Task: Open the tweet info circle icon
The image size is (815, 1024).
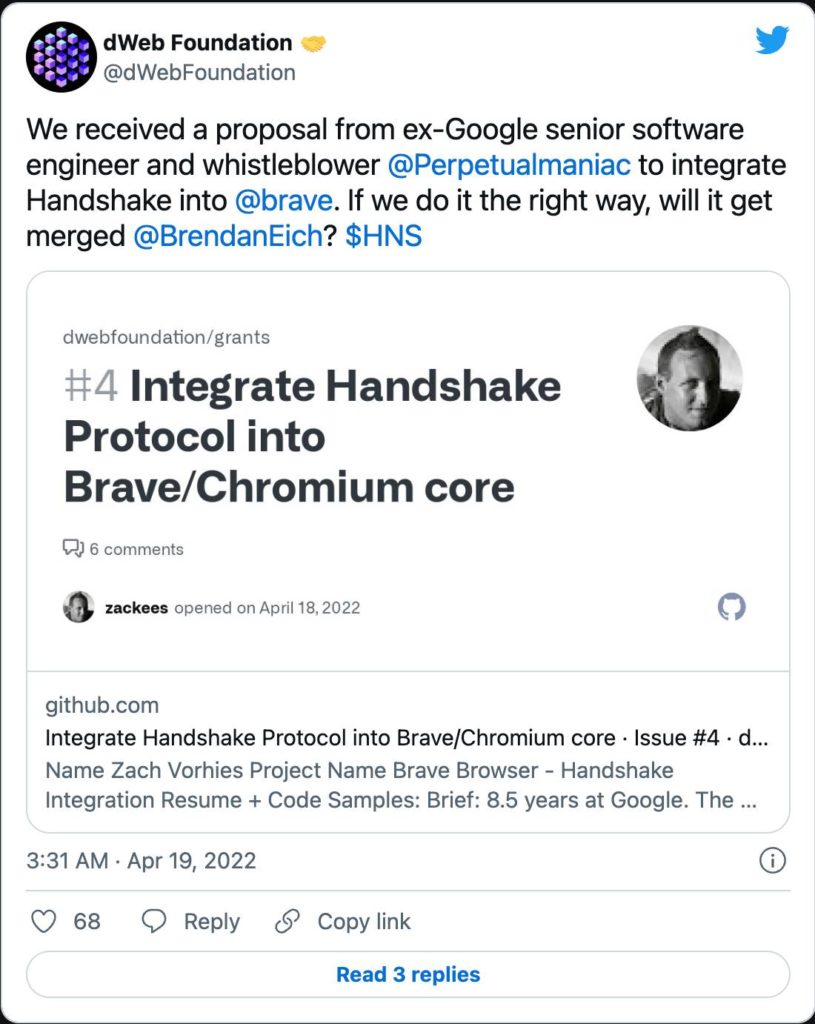Action: coord(773,861)
